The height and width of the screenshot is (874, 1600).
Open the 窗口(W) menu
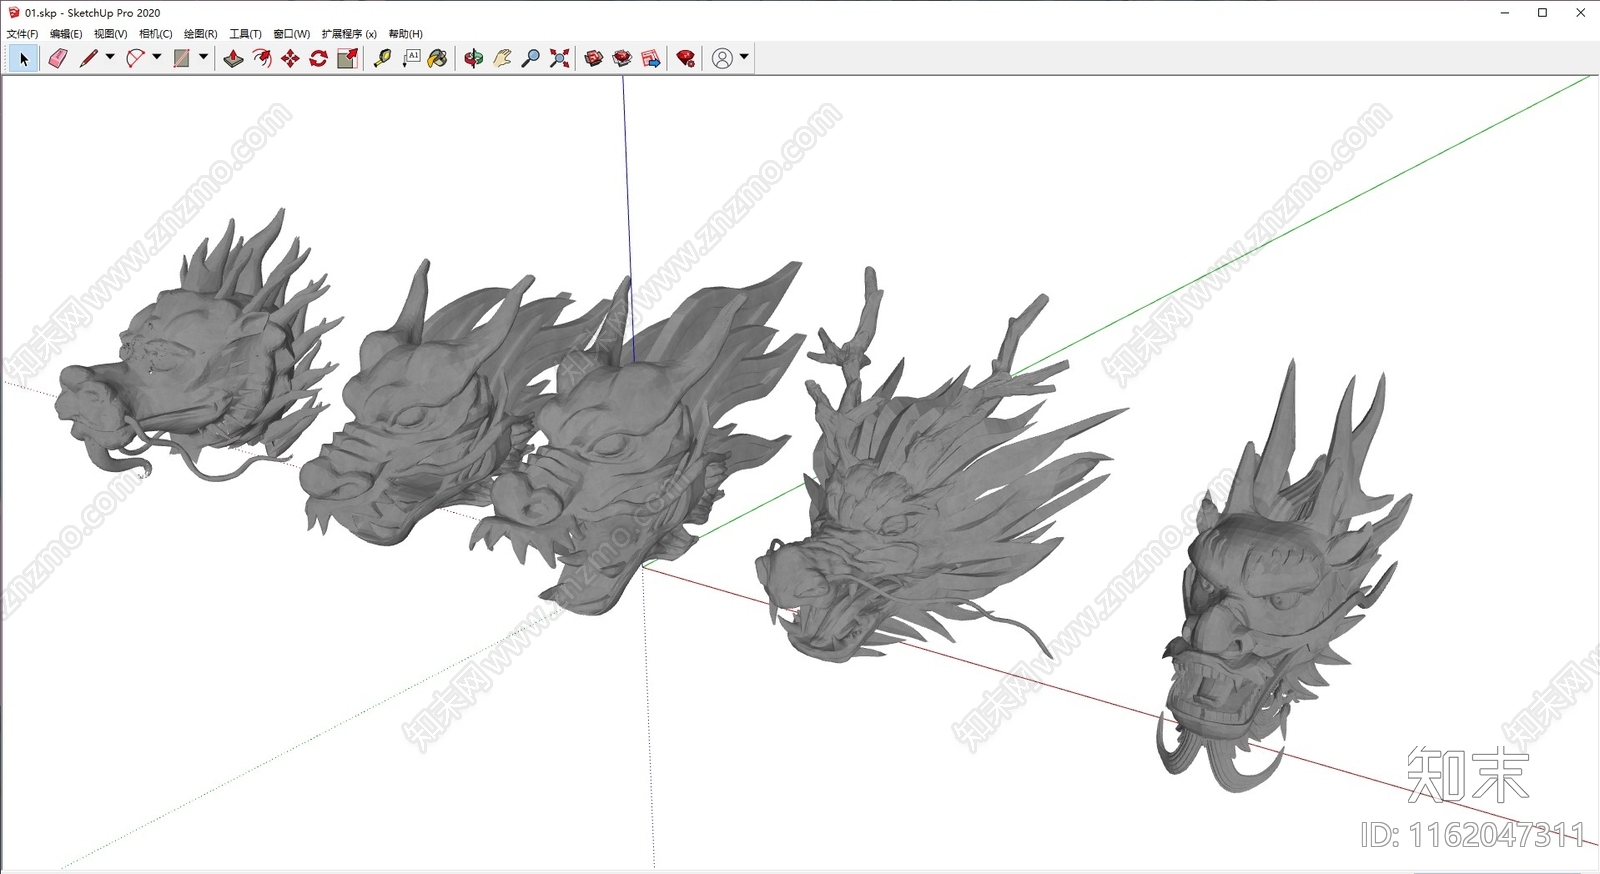pos(292,34)
